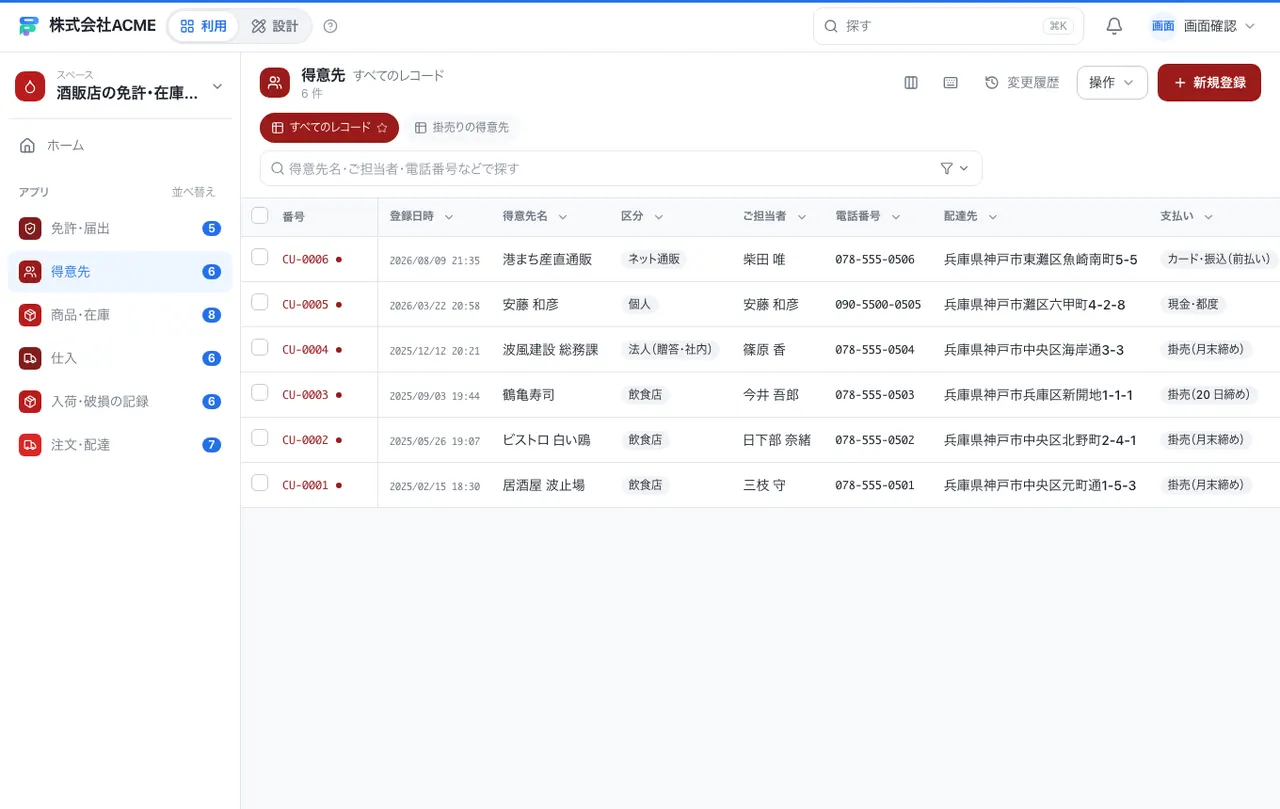
Task: Click the app logo beside 株式会社ACME
Action: (x=28, y=26)
